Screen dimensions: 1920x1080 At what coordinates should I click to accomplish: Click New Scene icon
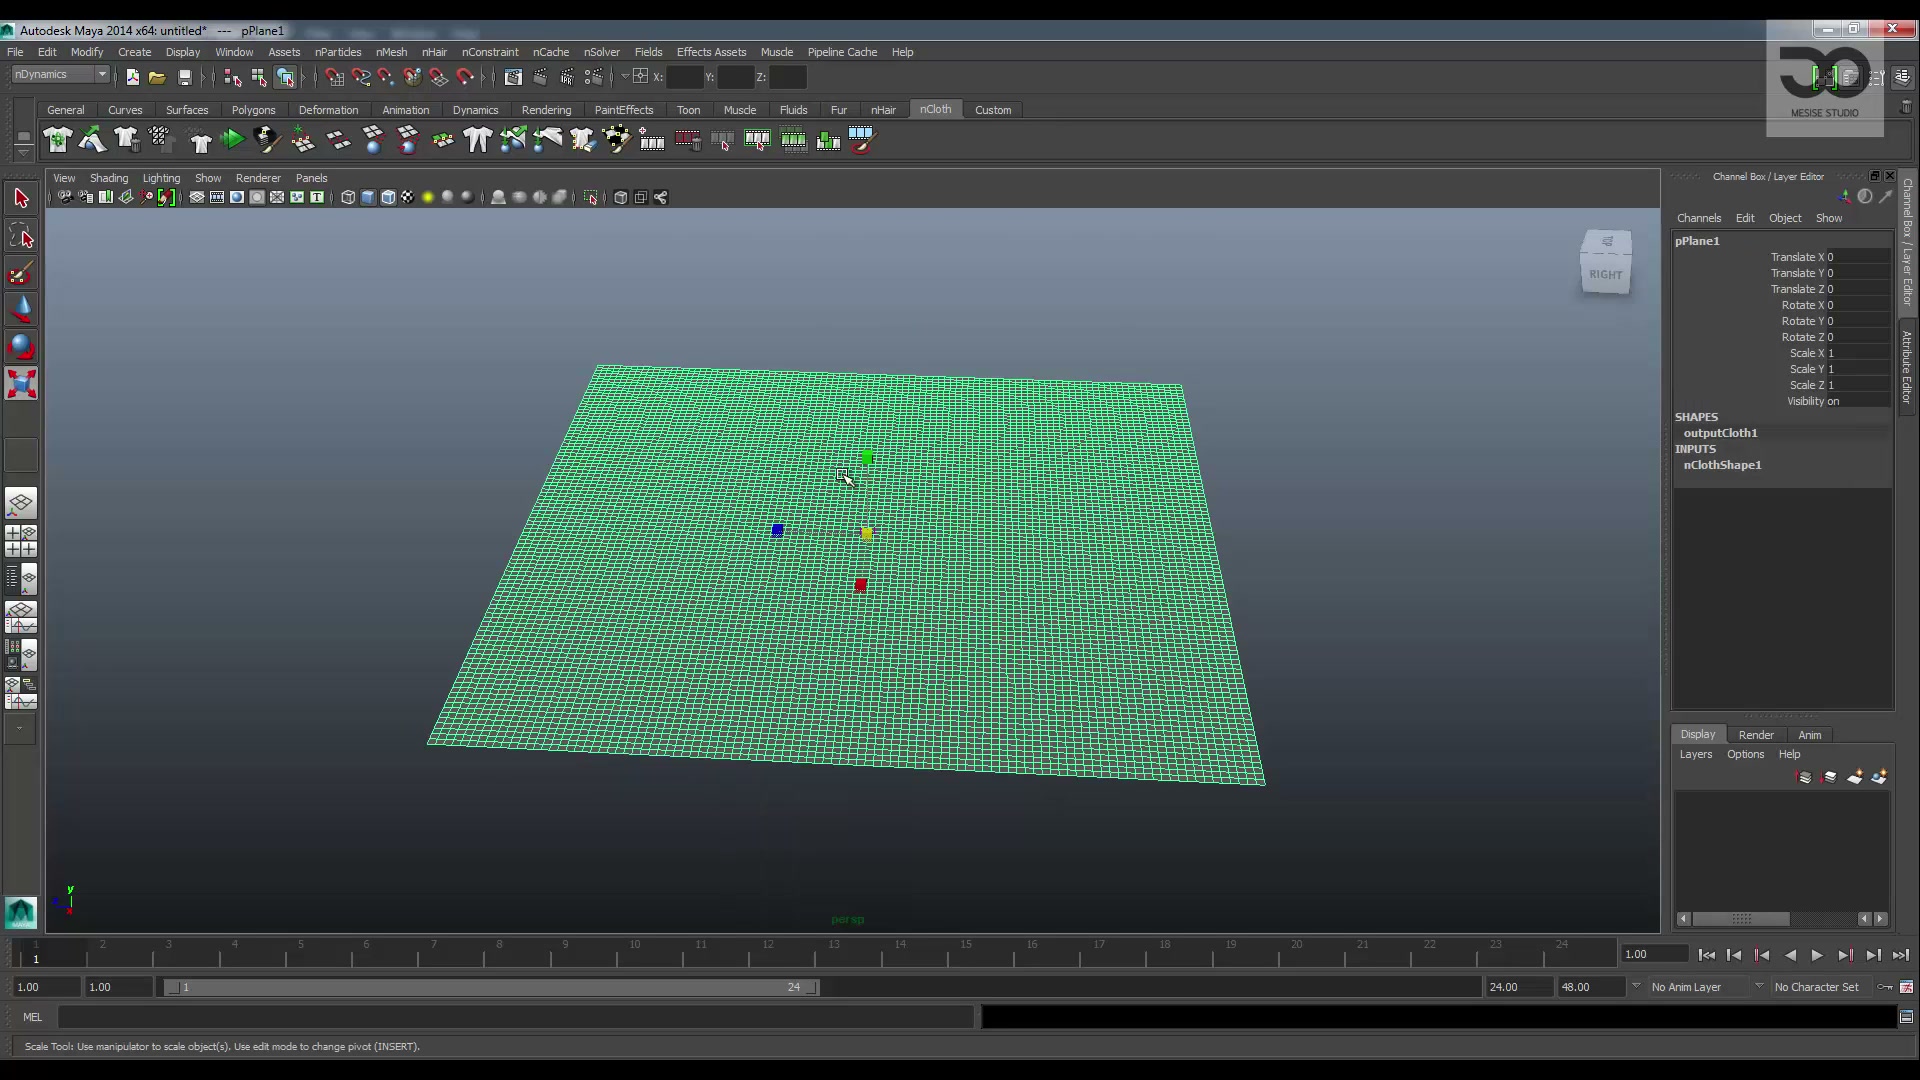pyautogui.click(x=132, y=77)
